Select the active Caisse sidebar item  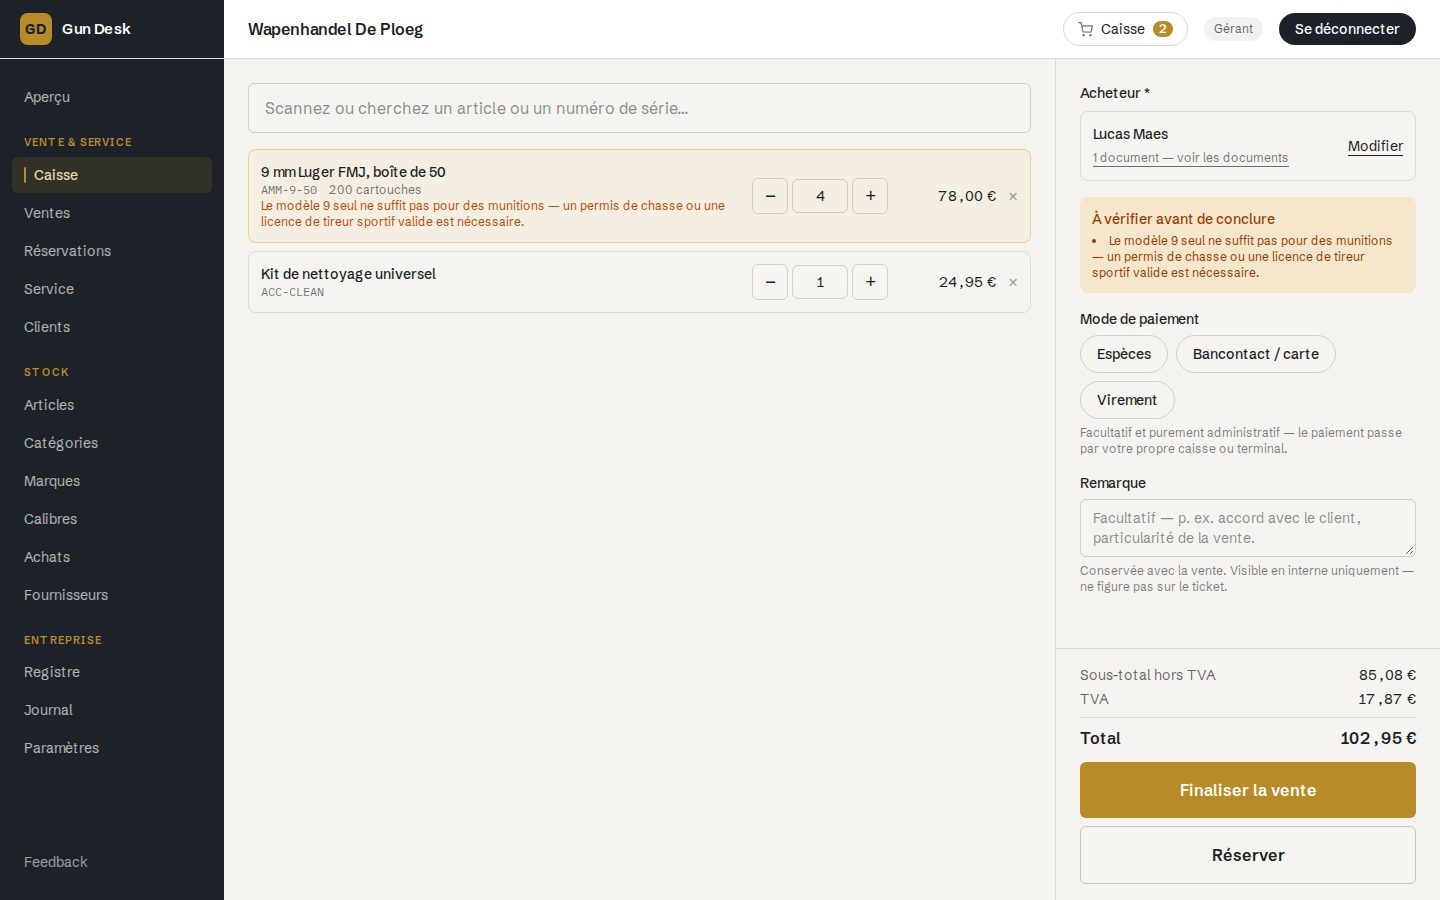(x=112, y=175)
